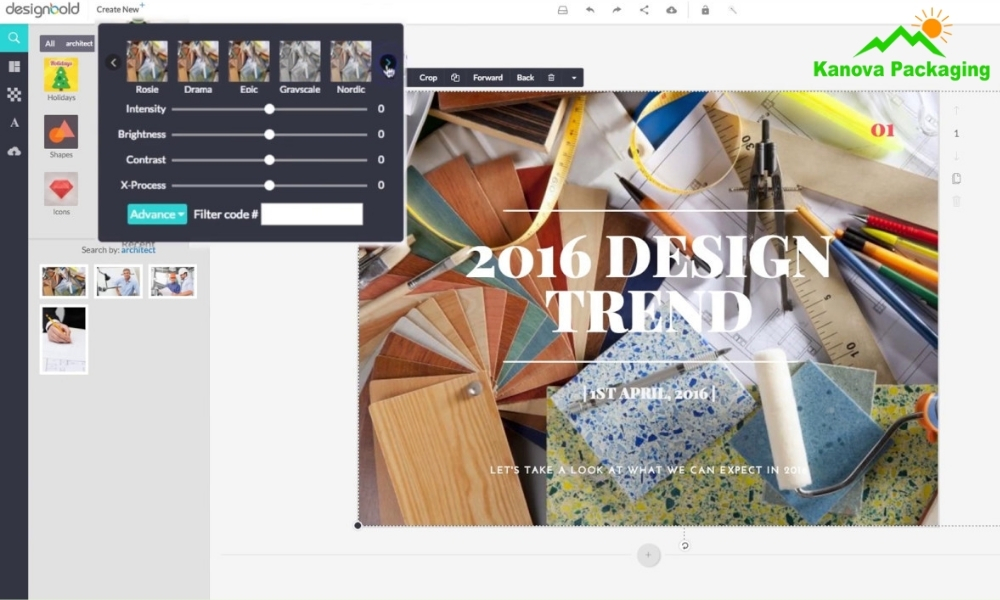This screenshot has width=1000, height=600.
Task: Show previous filters with left chevron
Action: [x=113, y=62]
